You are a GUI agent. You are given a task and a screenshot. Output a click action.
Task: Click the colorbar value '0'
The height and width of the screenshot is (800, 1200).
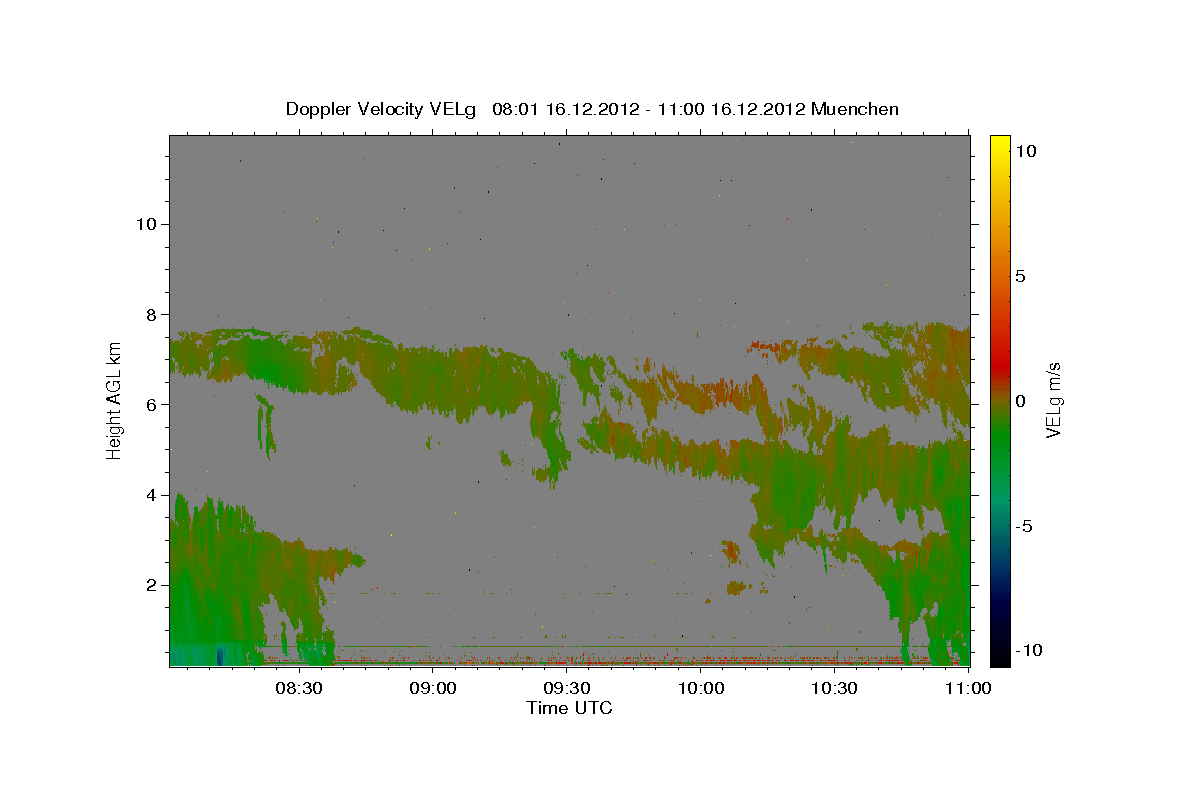1020,401
